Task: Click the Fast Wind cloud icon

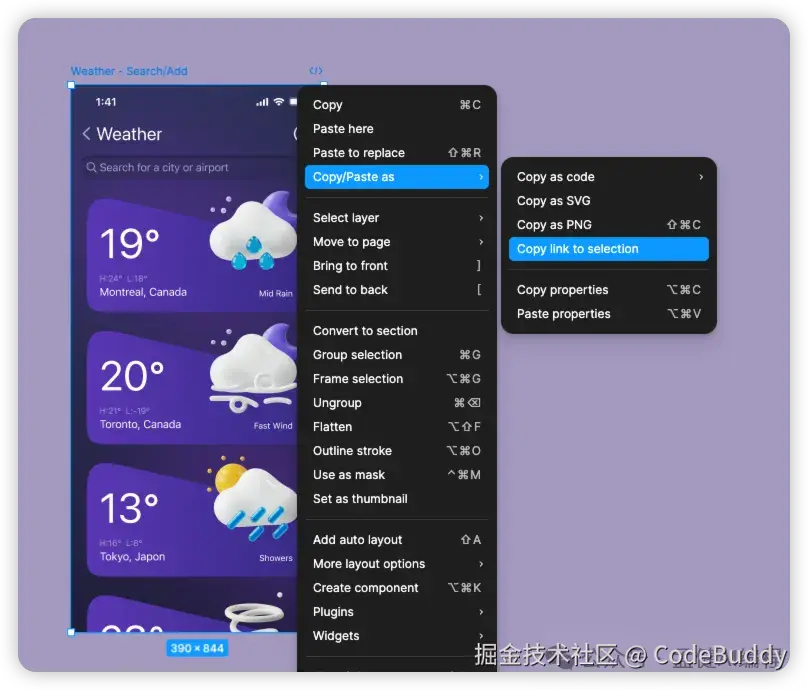Action: click(x=252, y=367)
